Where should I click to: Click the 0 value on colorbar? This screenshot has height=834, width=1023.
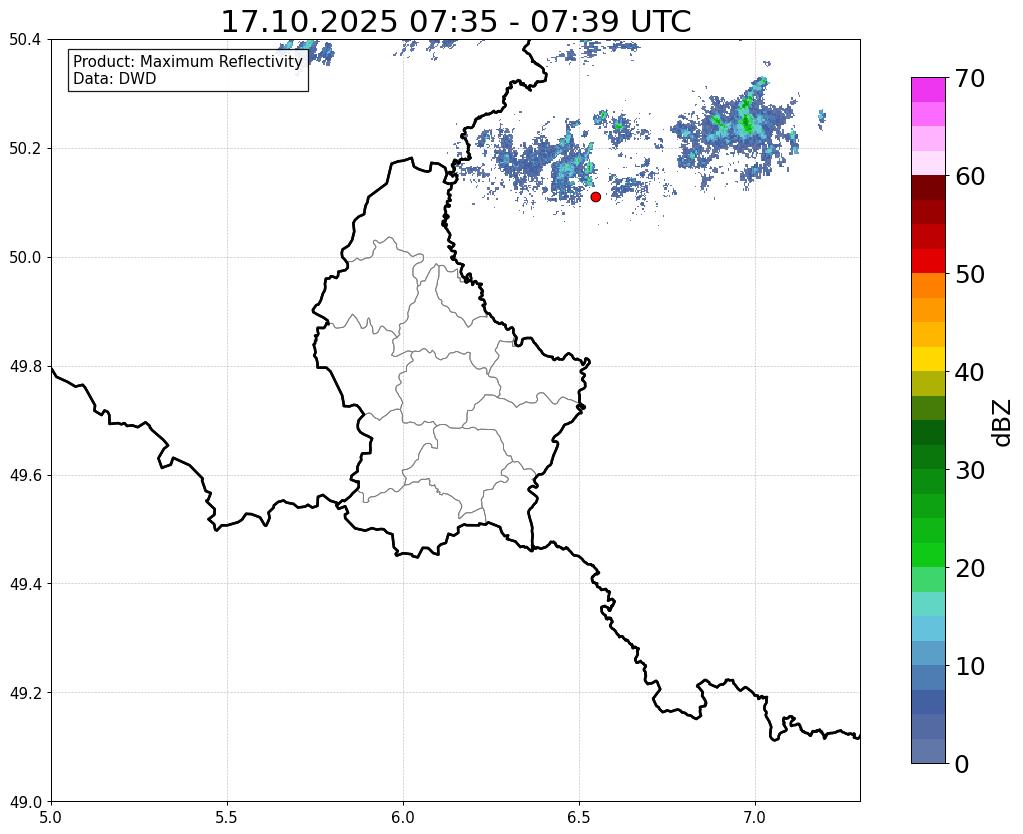tap(962, 764)
